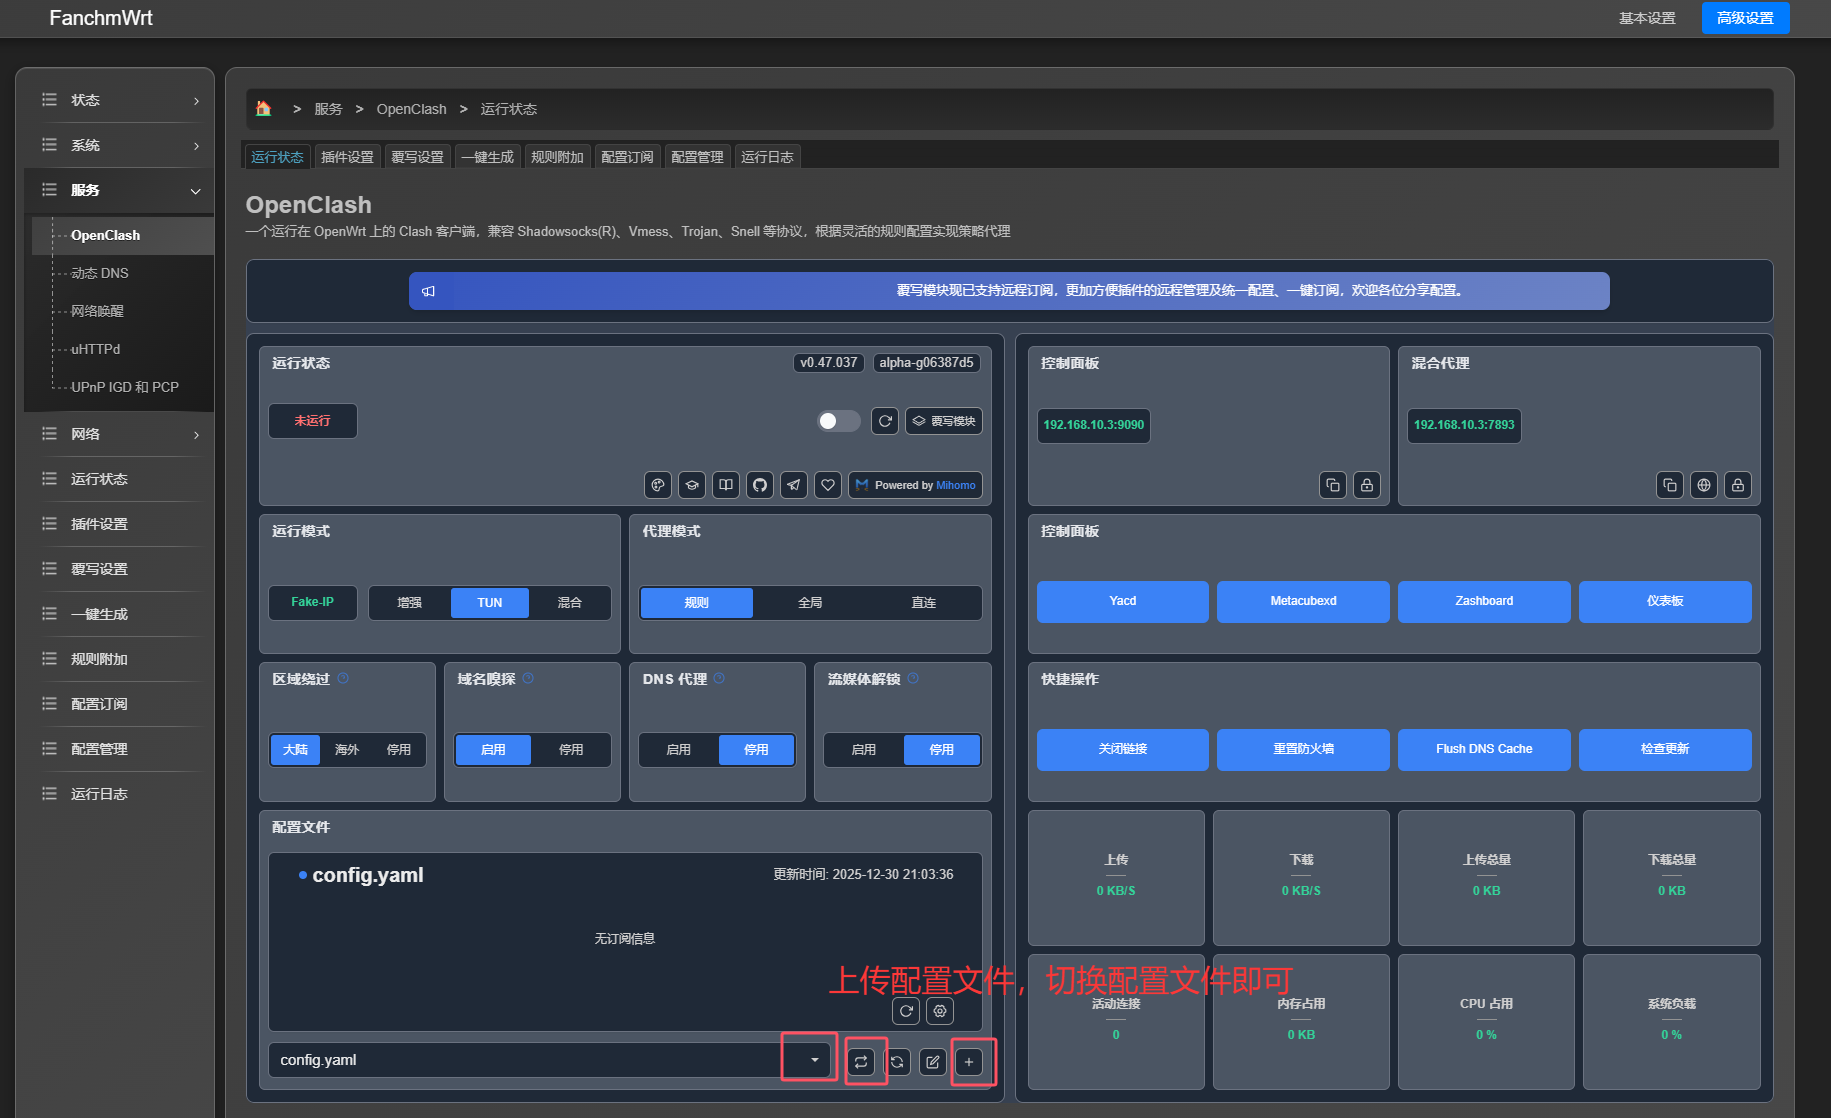
Task: Click the GitHub icon in the run status panel
Action: 760,485
